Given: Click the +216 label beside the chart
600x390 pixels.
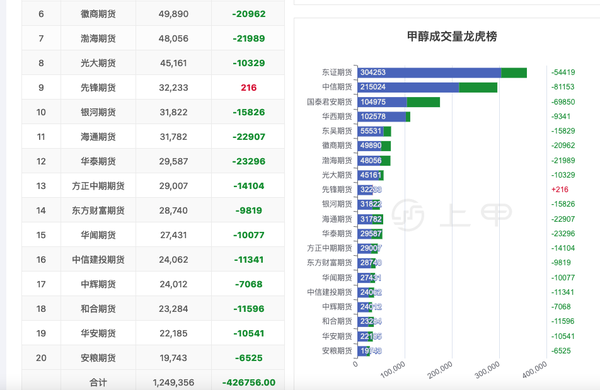Looking at the screenshot, I should (x=560, y=189).
